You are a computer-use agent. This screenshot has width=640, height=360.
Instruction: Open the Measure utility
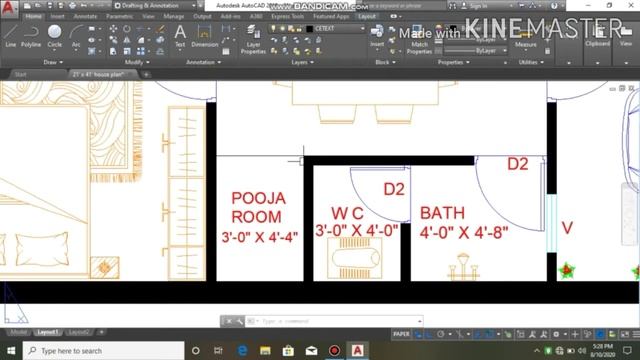click(x=525, y=39)
